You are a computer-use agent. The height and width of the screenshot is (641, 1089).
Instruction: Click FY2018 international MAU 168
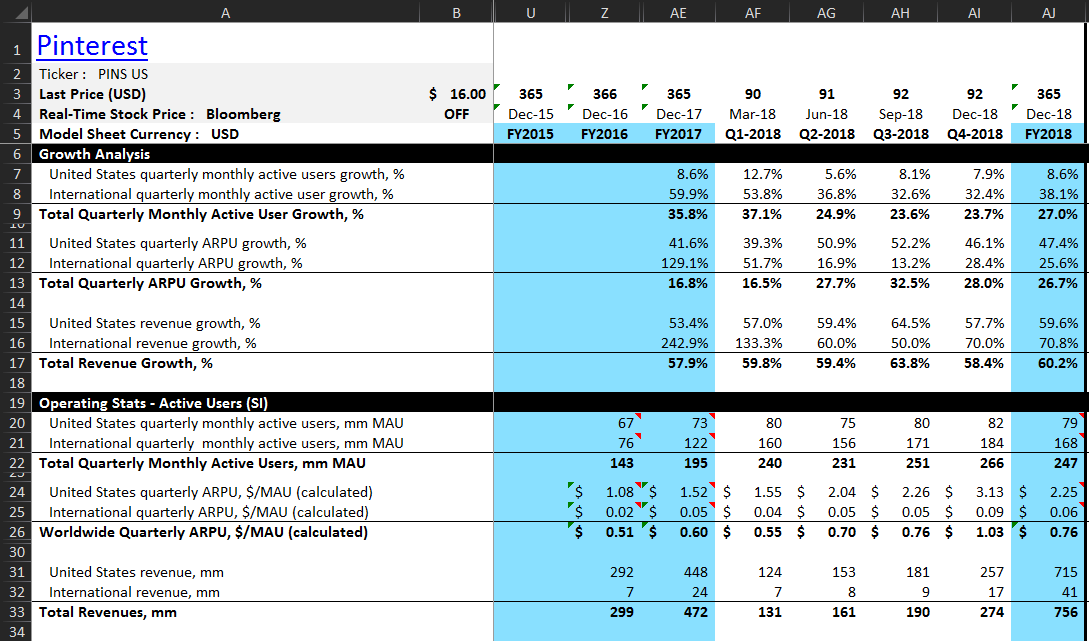1049,443
